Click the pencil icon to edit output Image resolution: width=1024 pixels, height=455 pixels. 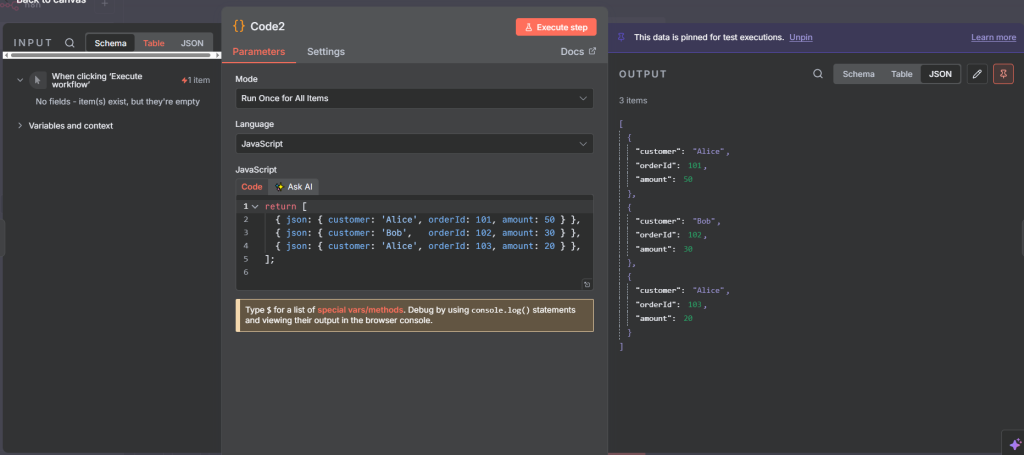click(977, 74)
